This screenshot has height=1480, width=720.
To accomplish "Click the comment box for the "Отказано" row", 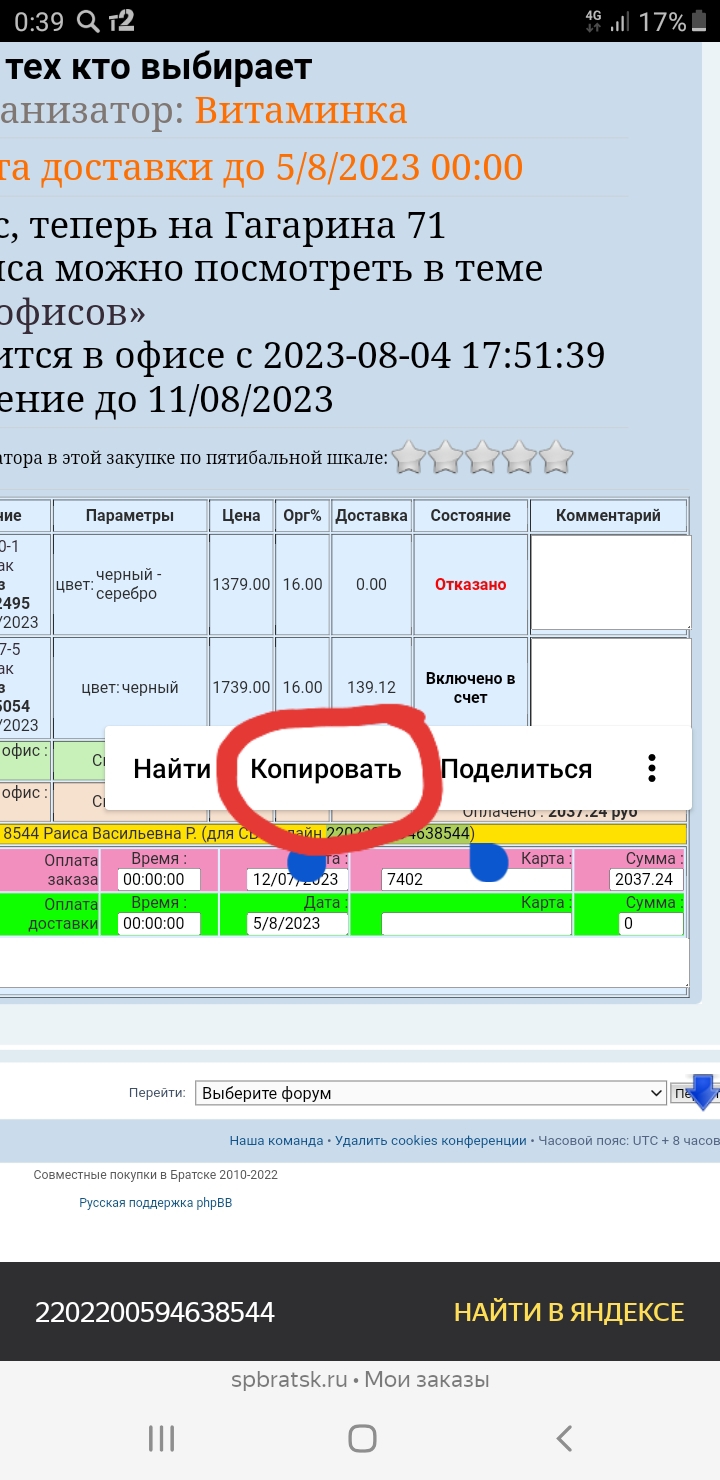I will tap(610, 583).
